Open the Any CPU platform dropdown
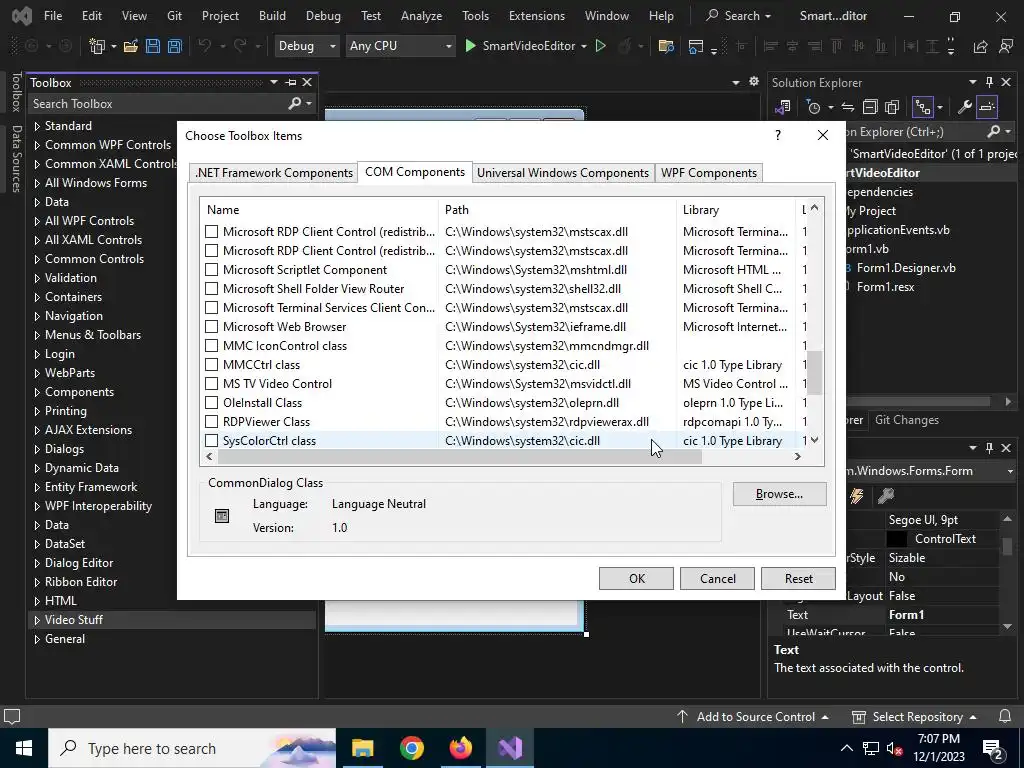Viewport: 1024px width, 768px height. (400, 46)
